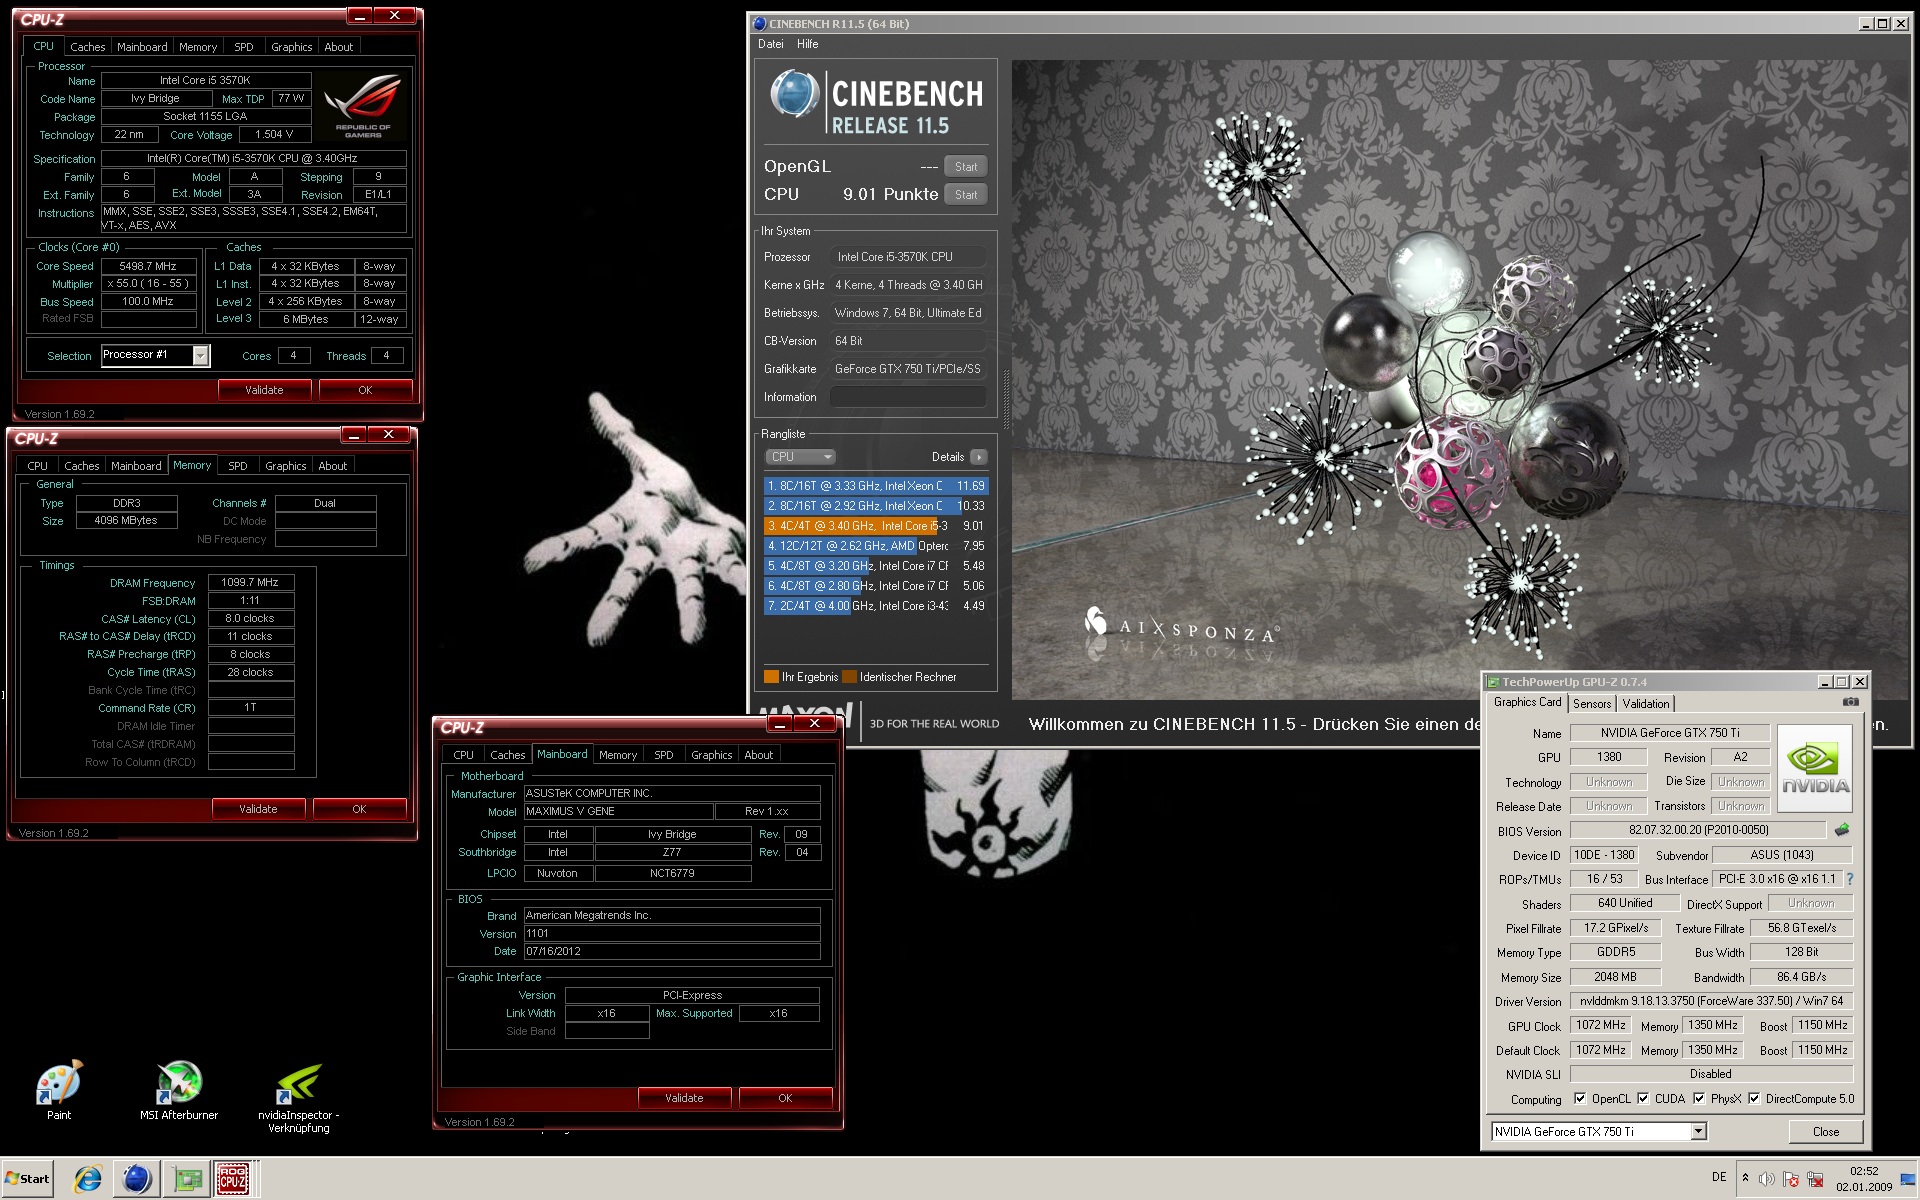Click the Details arrow button in Rangliste
The width and height of the screenshot is (1920, 1200).
978,457
